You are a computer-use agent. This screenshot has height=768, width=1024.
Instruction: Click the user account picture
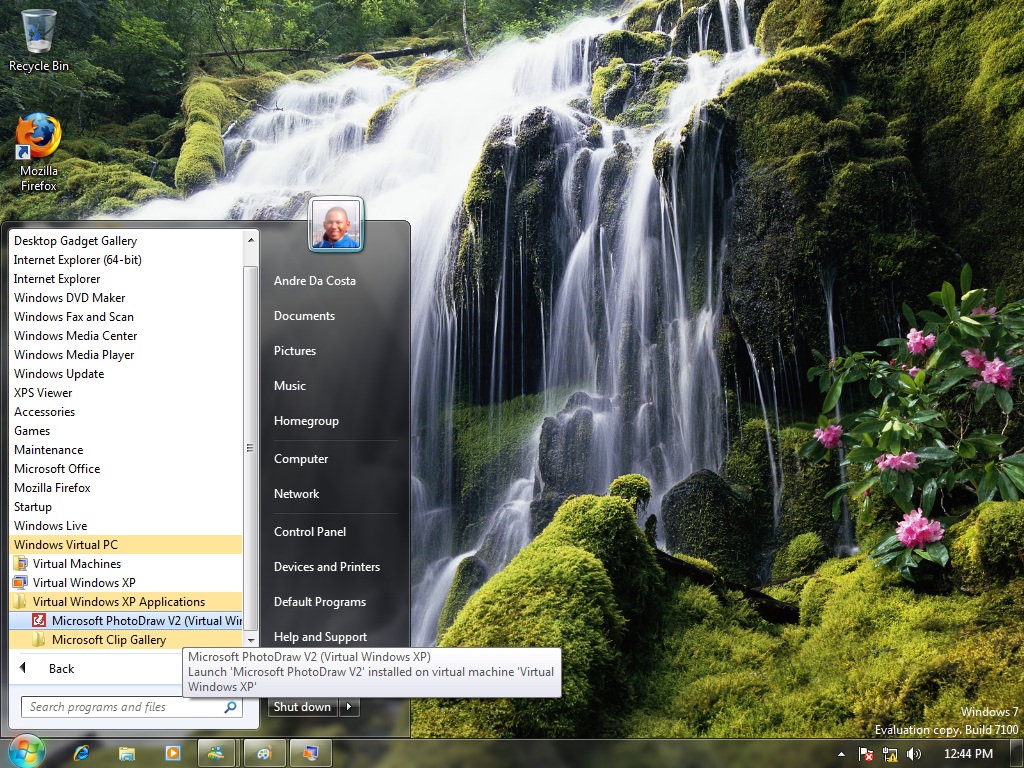(336, 224)
